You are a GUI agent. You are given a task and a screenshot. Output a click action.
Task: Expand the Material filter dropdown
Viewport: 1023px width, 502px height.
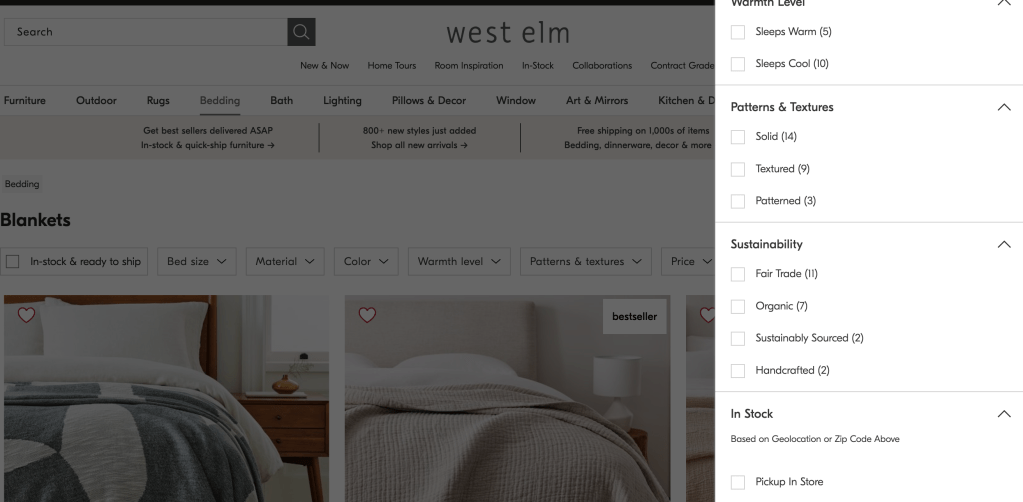[x=285, y=262]
